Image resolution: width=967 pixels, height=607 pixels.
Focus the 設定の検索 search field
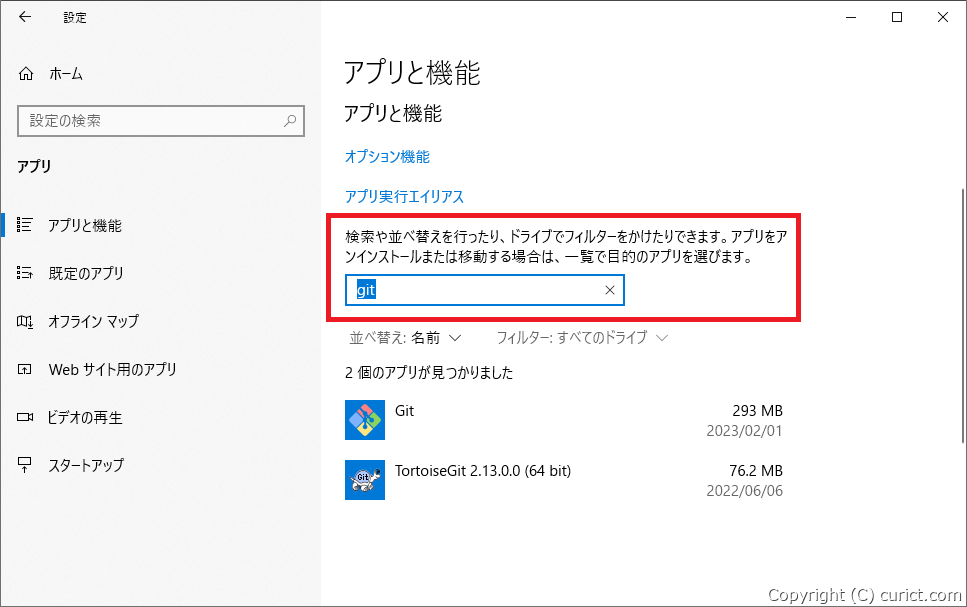coord(161,121)
